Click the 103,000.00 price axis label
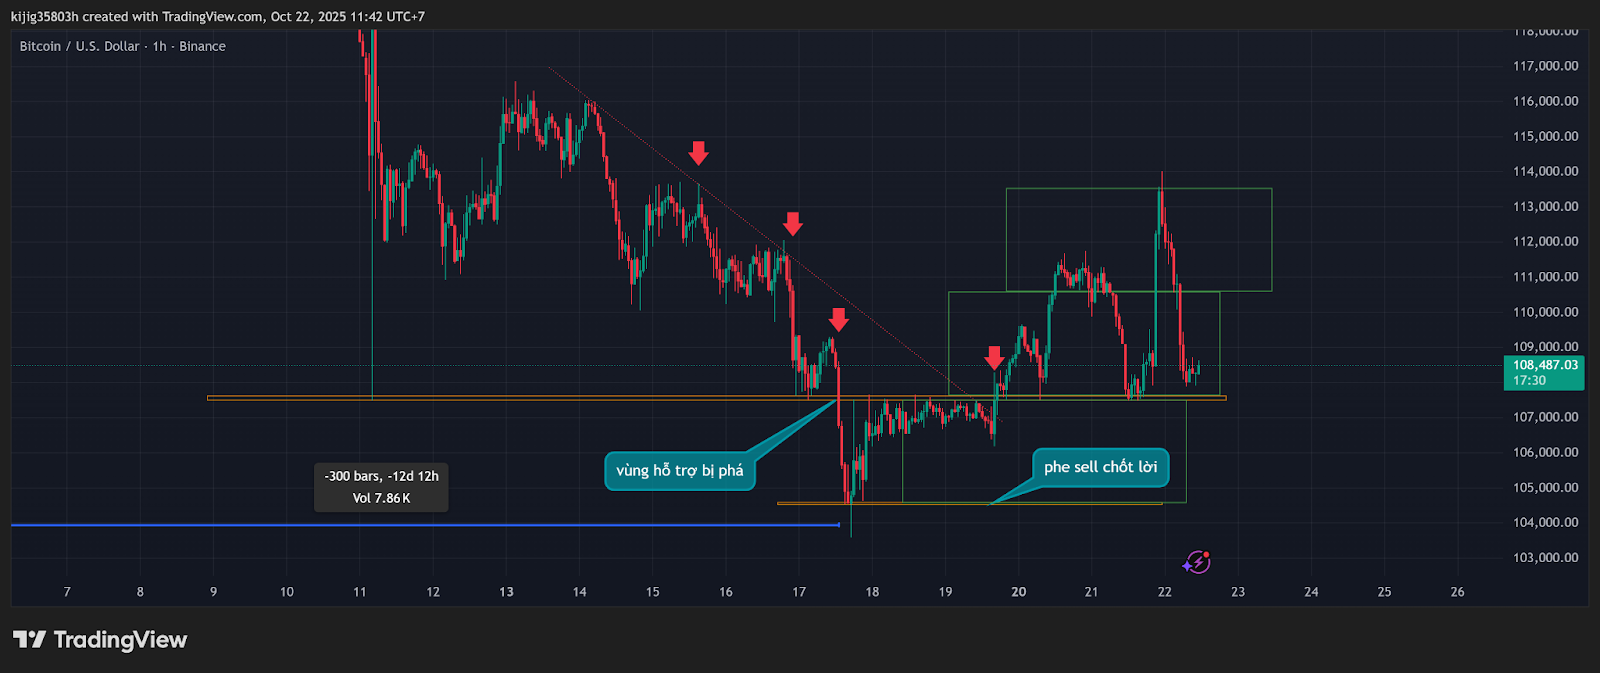Viewport: 1600px width, 673px height. (1545, 558)
